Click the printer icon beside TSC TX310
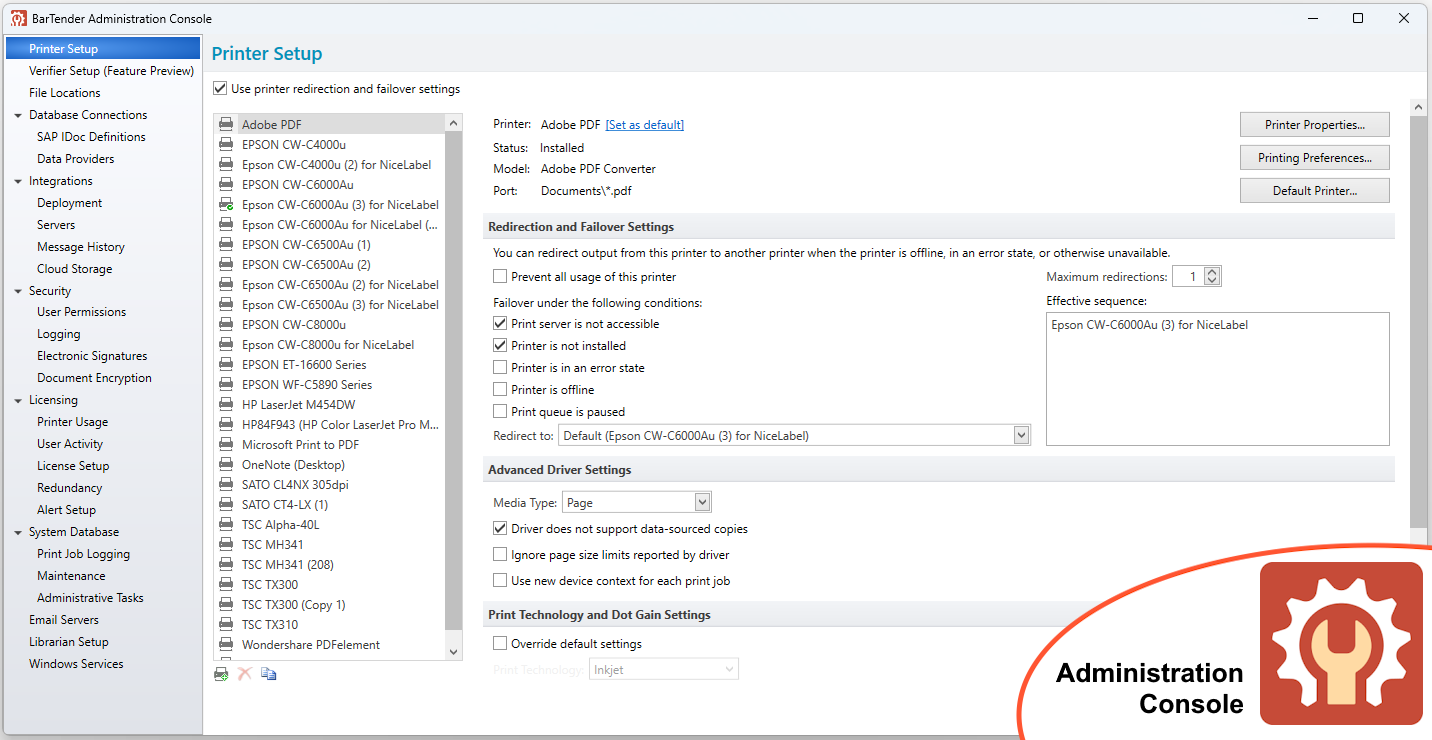The height and width of the screenshot is (740, 1432). pyautogui.click(x=226, y=625)
